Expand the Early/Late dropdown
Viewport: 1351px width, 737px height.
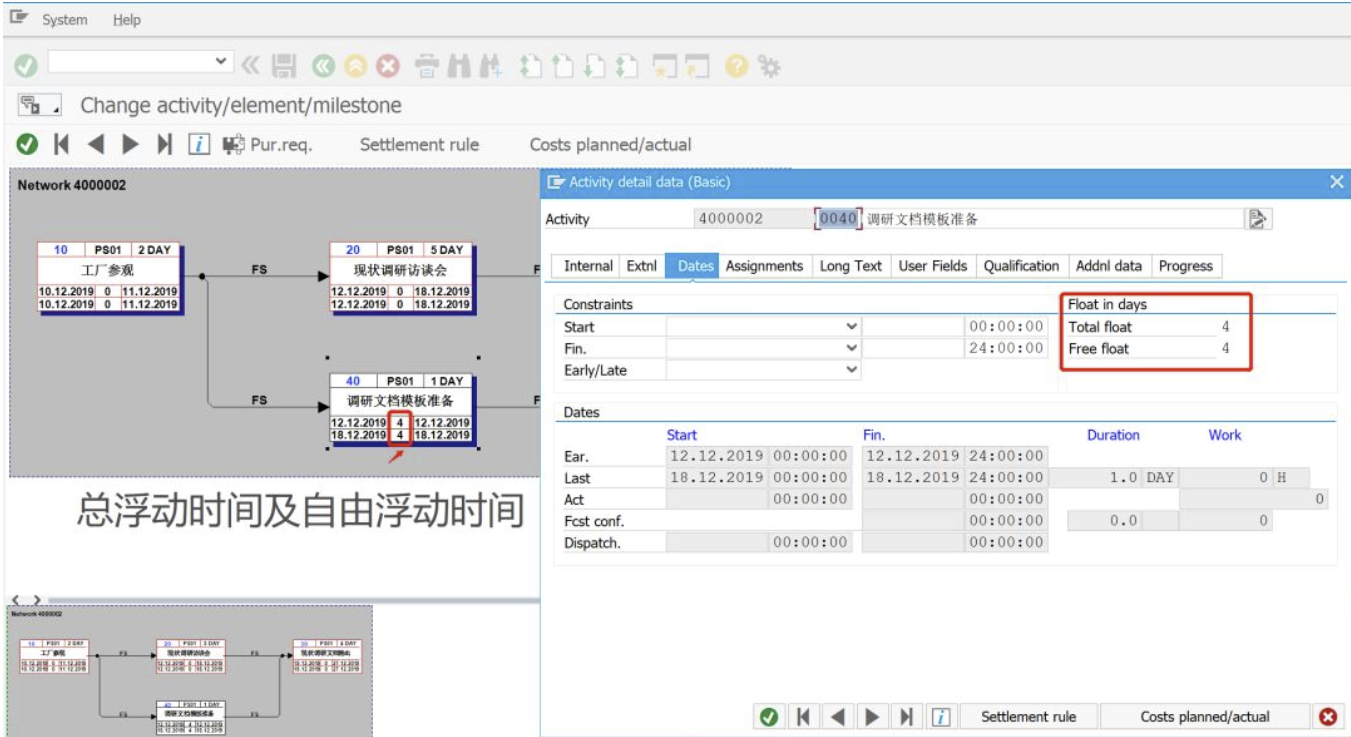click(x=852, y=370)
